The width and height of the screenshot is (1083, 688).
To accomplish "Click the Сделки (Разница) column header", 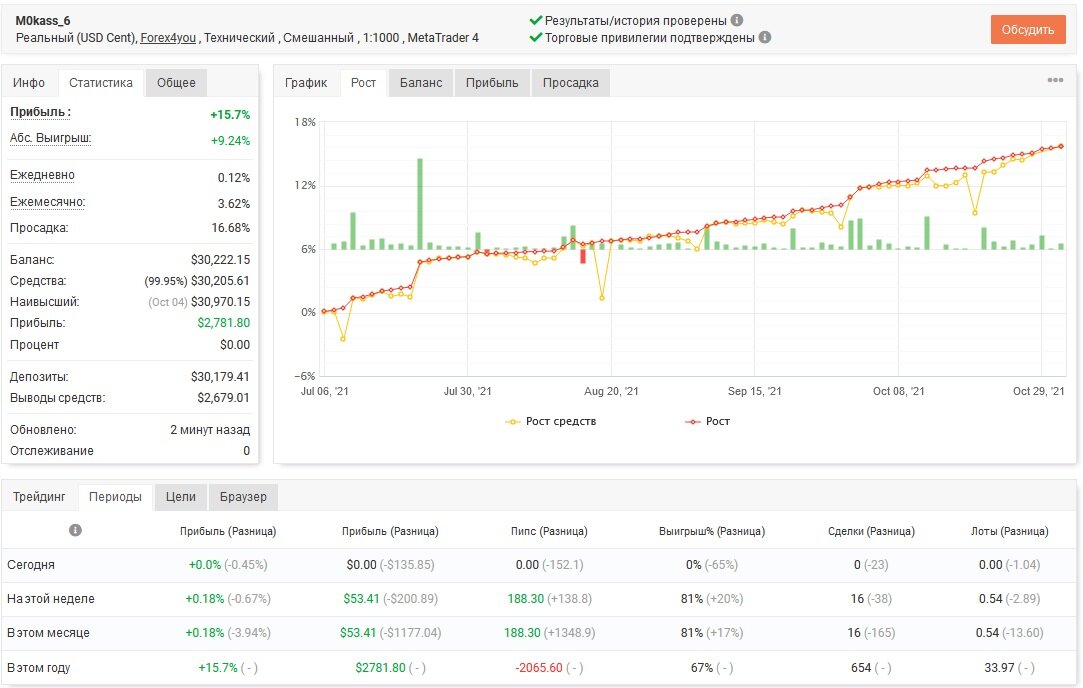I will [871, 531].
